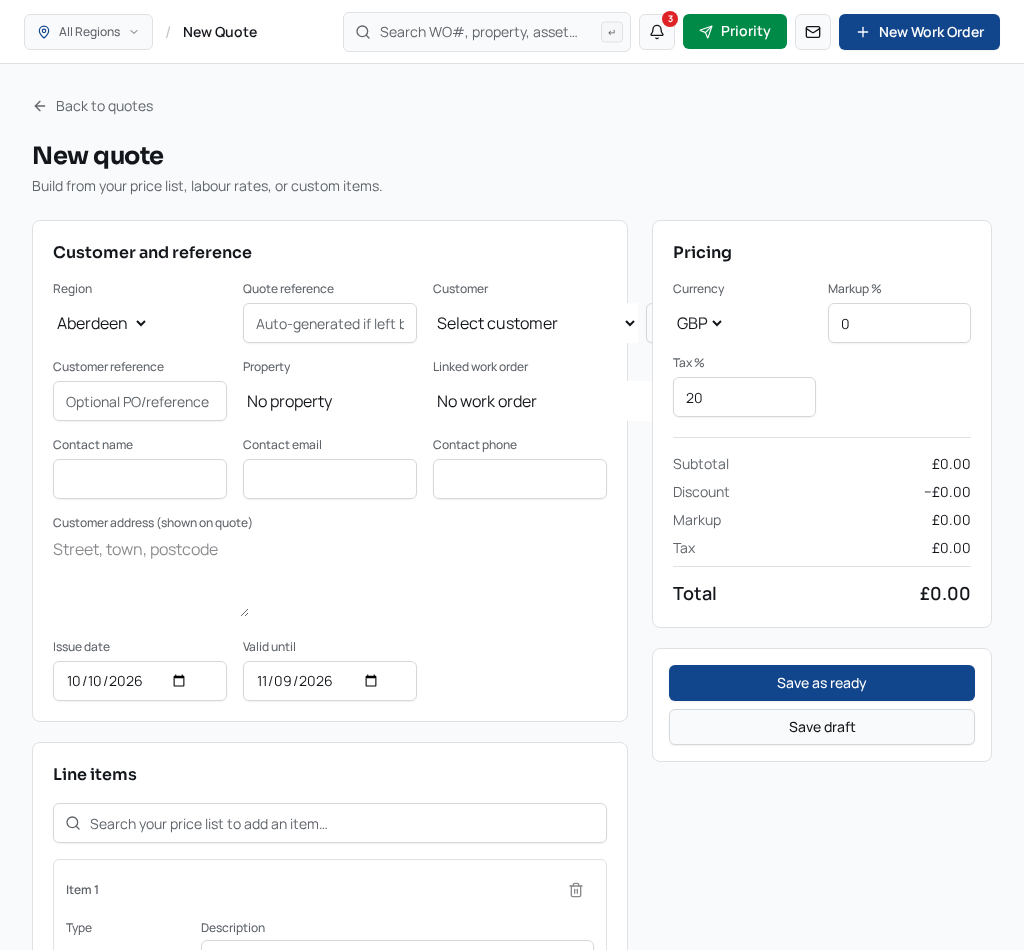This screenshot has height=950, width=1024.
Task: Open the notifications bell
Action: coord(656,32)
